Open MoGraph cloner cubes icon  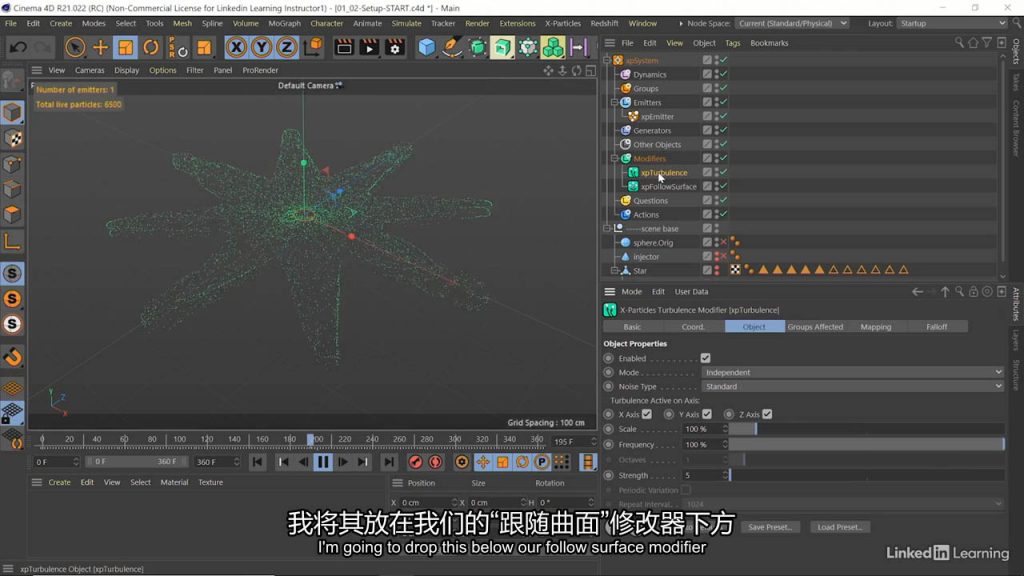click(552, 47)
